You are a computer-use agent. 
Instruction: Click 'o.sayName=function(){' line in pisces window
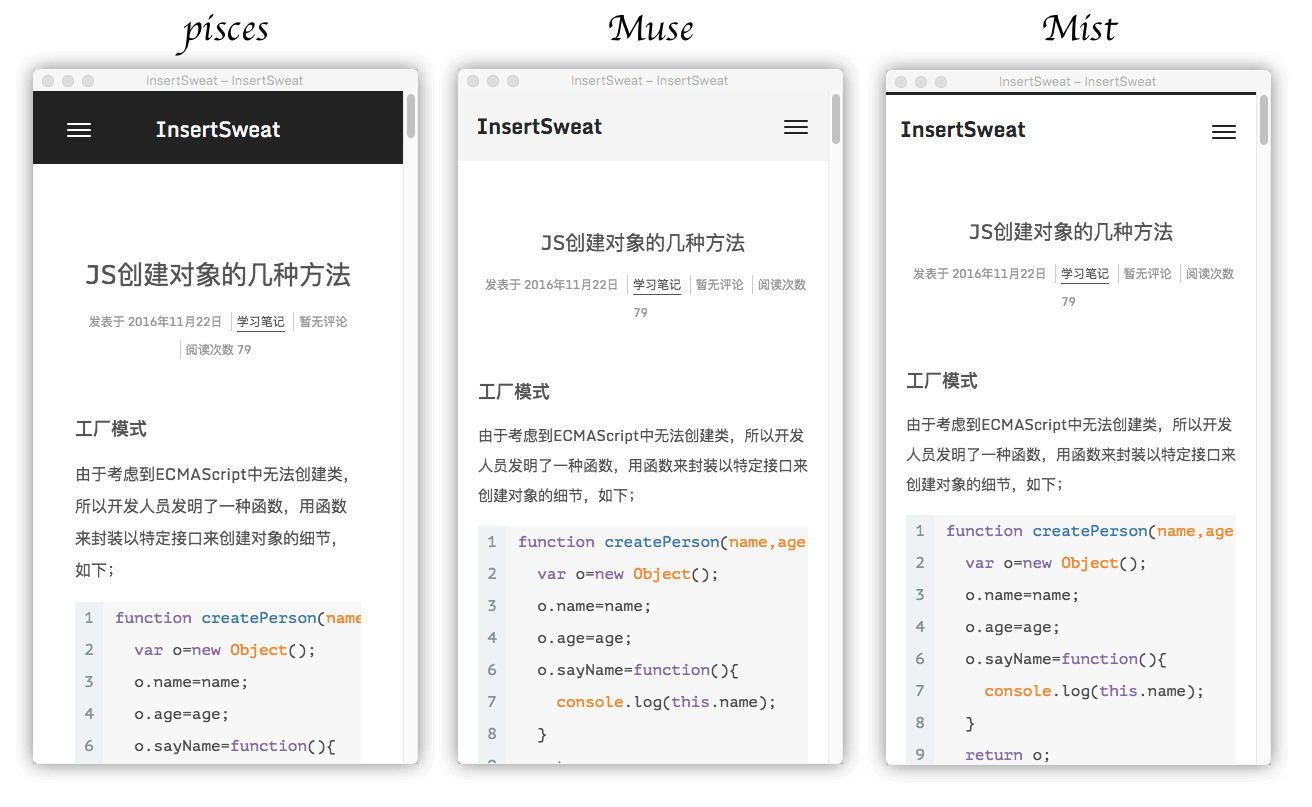point(235,746)
